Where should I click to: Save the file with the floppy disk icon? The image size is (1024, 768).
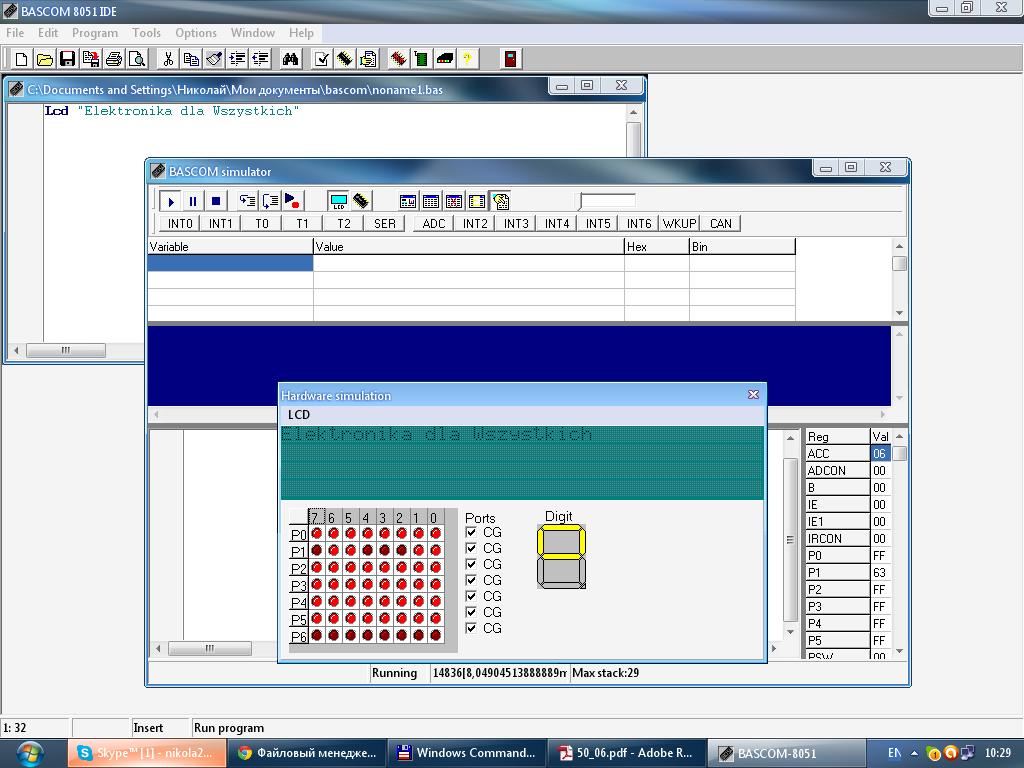pyautogui.click(x=67, y=59)
